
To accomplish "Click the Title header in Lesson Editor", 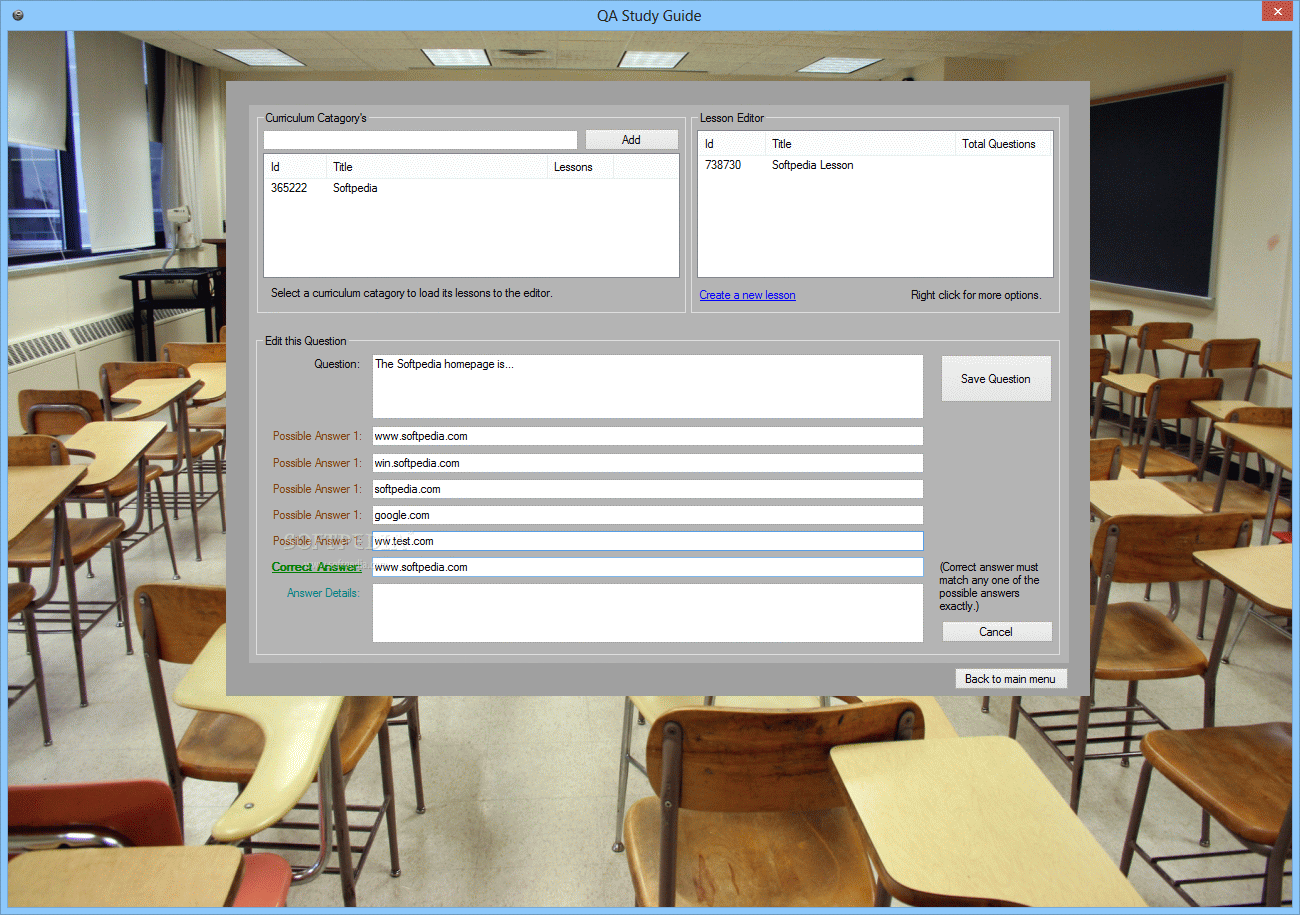I will tap(861, 144).
